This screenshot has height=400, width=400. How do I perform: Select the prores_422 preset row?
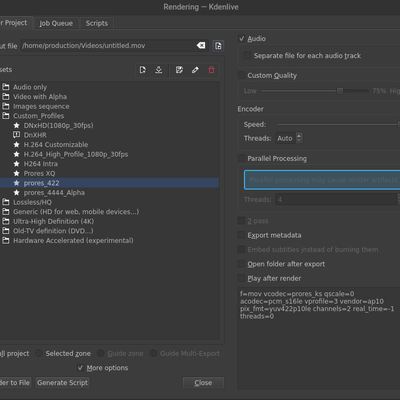[109, 183]
